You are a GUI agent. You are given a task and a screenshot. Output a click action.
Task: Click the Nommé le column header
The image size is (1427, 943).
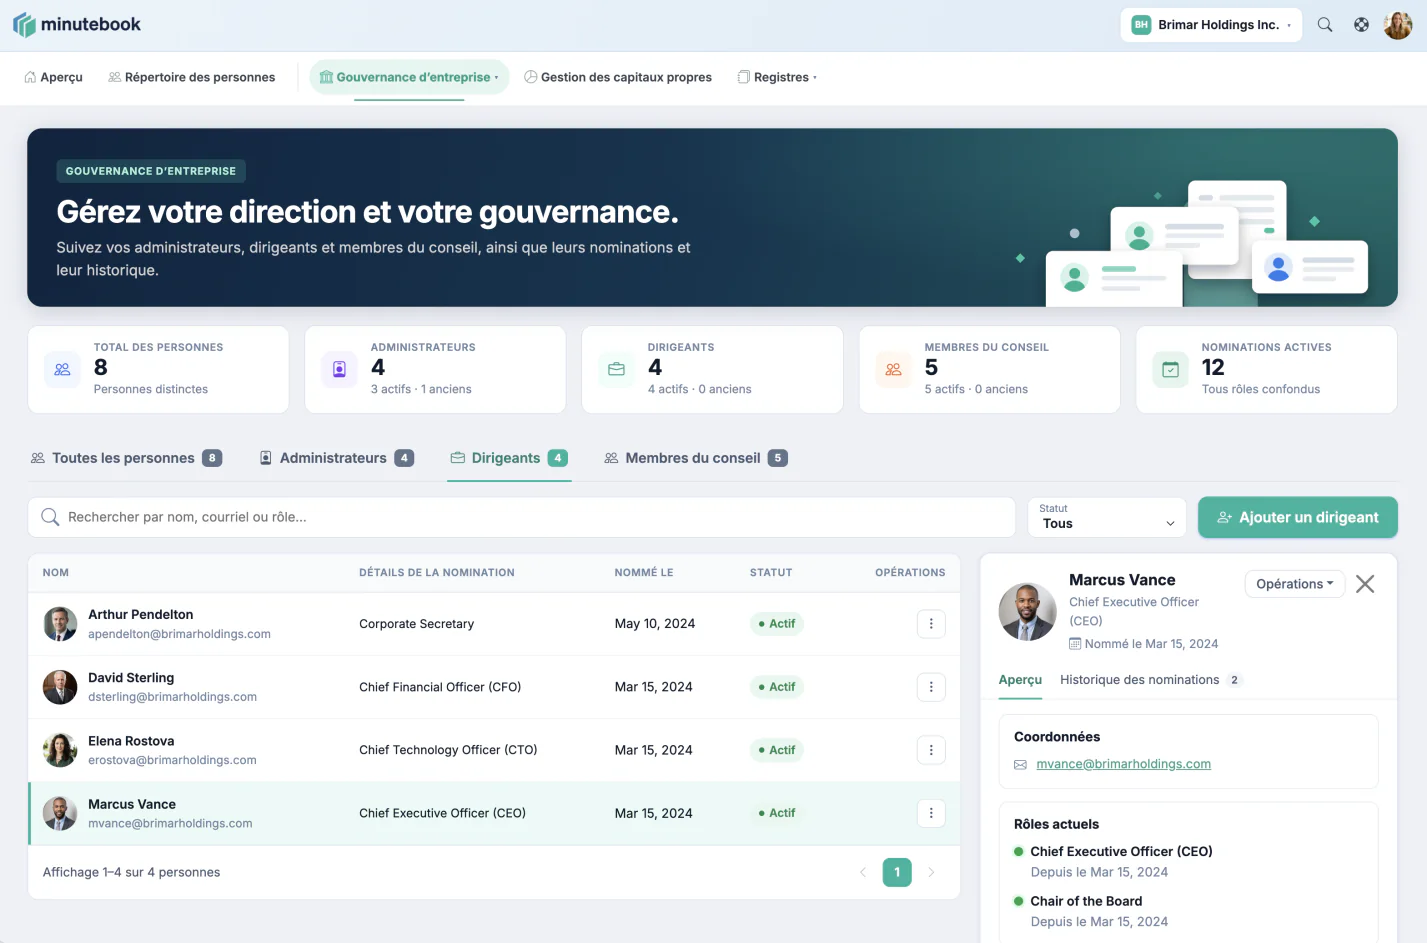coord(644,573)
